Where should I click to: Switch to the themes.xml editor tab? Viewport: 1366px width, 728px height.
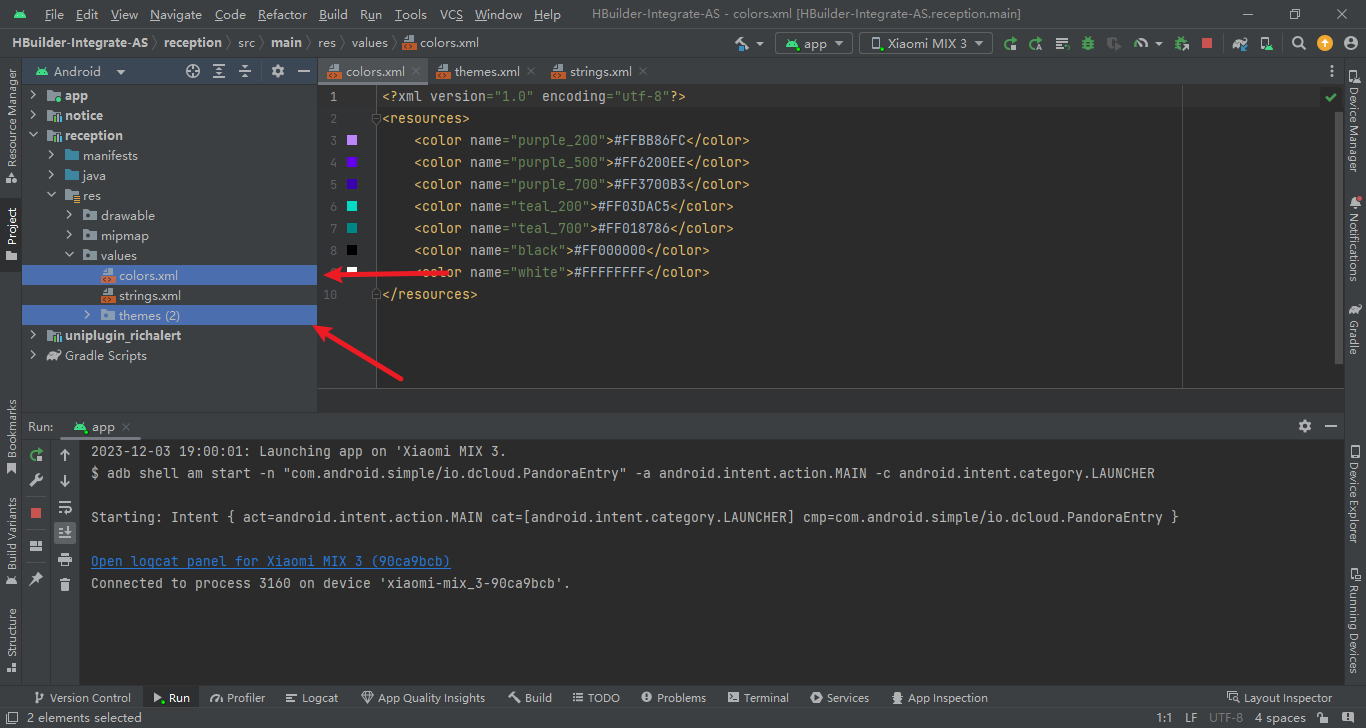(486, 71)
